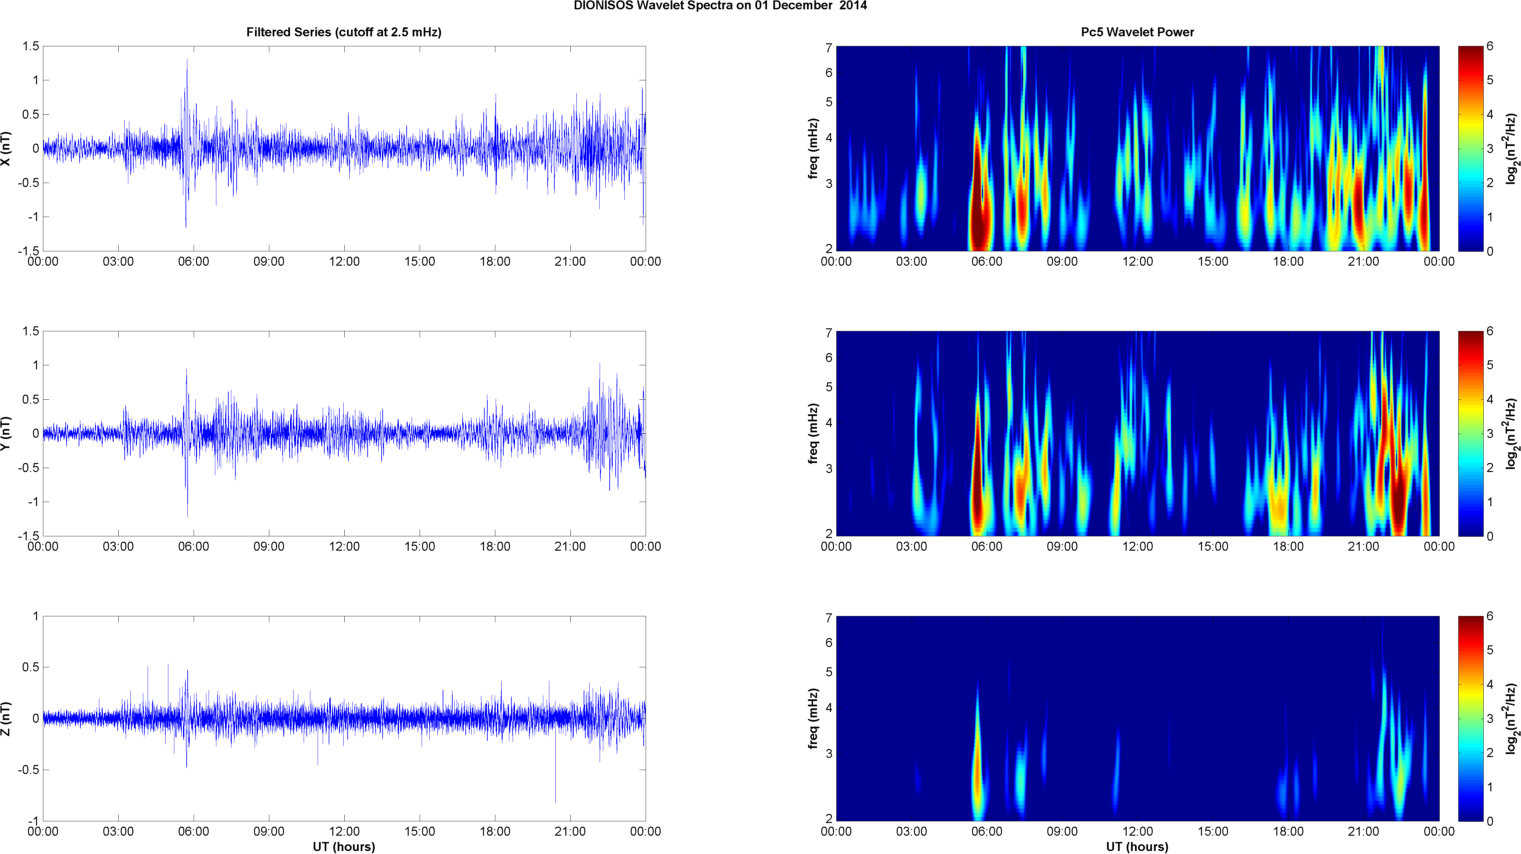This screenshot has height=854, width=1521.
Task: Click the 15:00 tick under the Z spectrogram
Action: tap(1213, 831)
